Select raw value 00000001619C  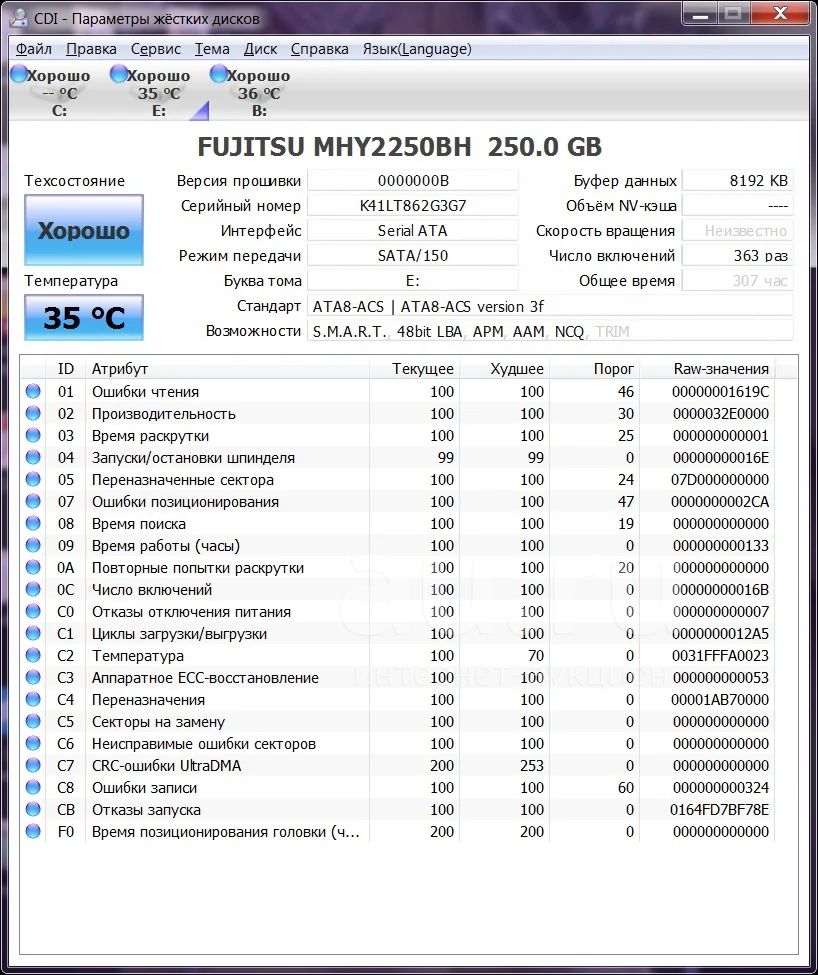point(720,392)
